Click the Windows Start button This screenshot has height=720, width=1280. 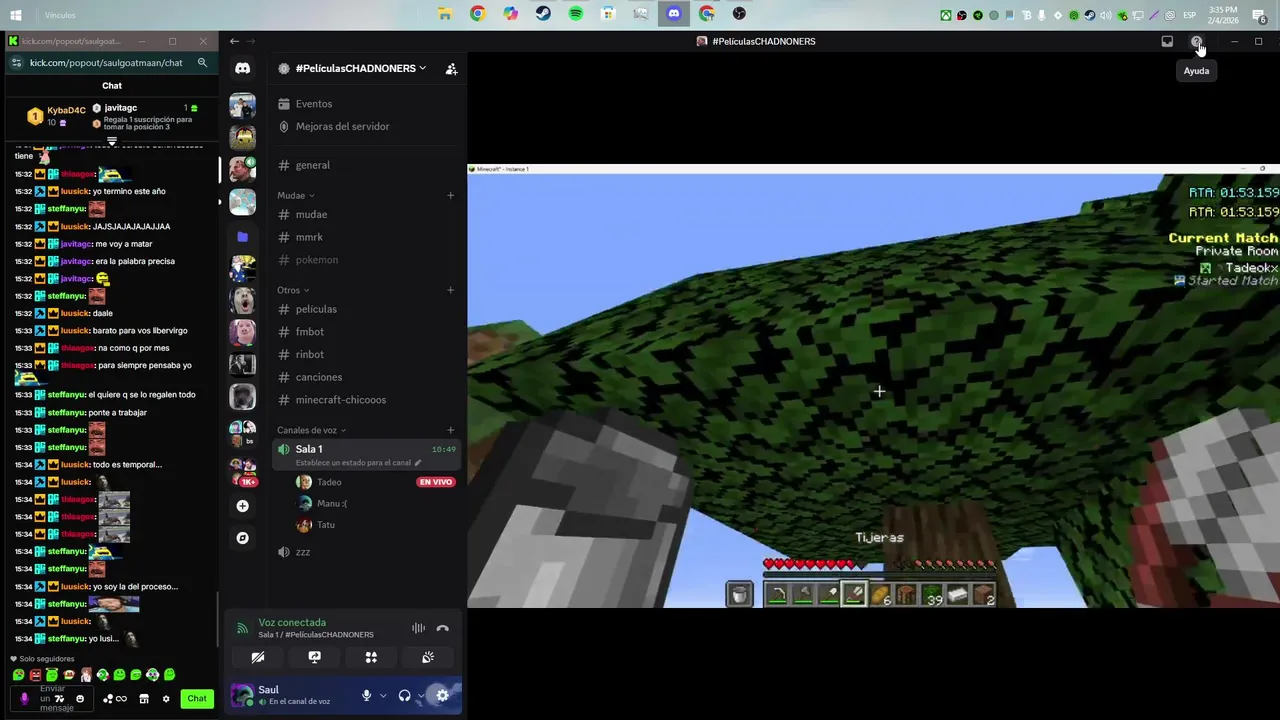(16, 15)
